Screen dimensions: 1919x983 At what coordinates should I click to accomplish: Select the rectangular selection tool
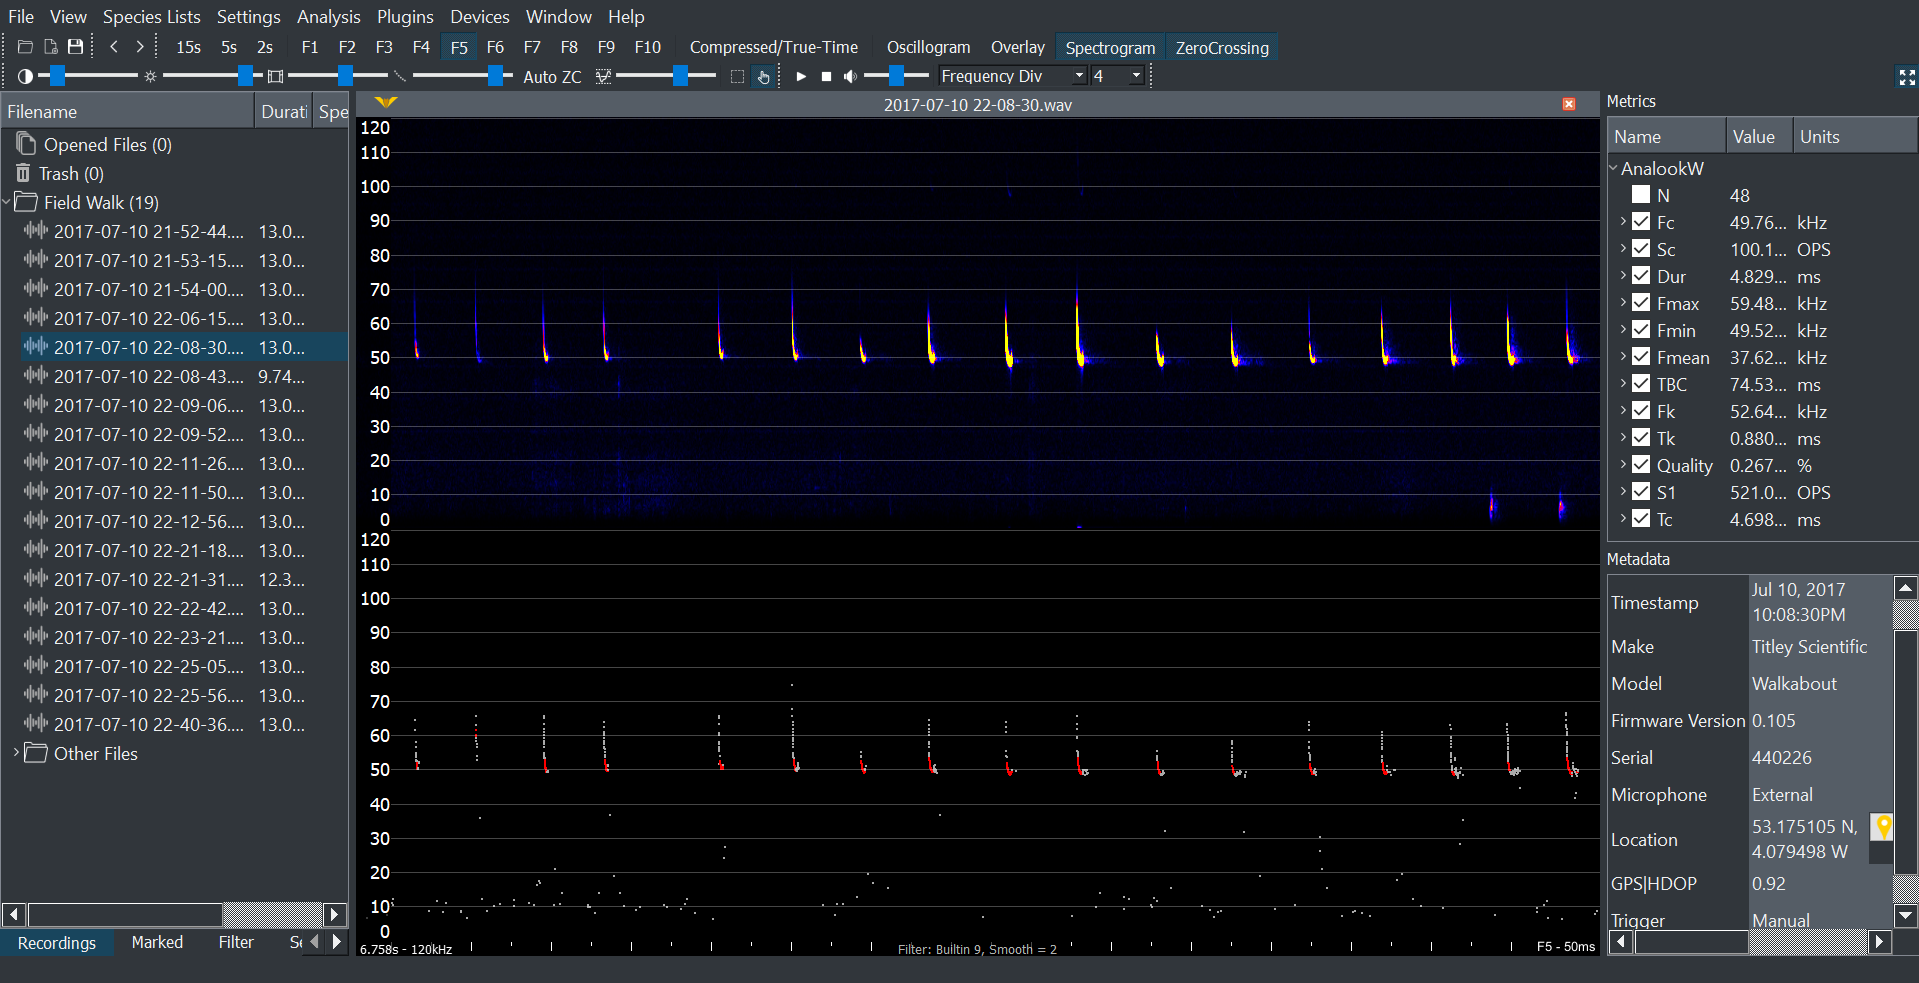737,77
